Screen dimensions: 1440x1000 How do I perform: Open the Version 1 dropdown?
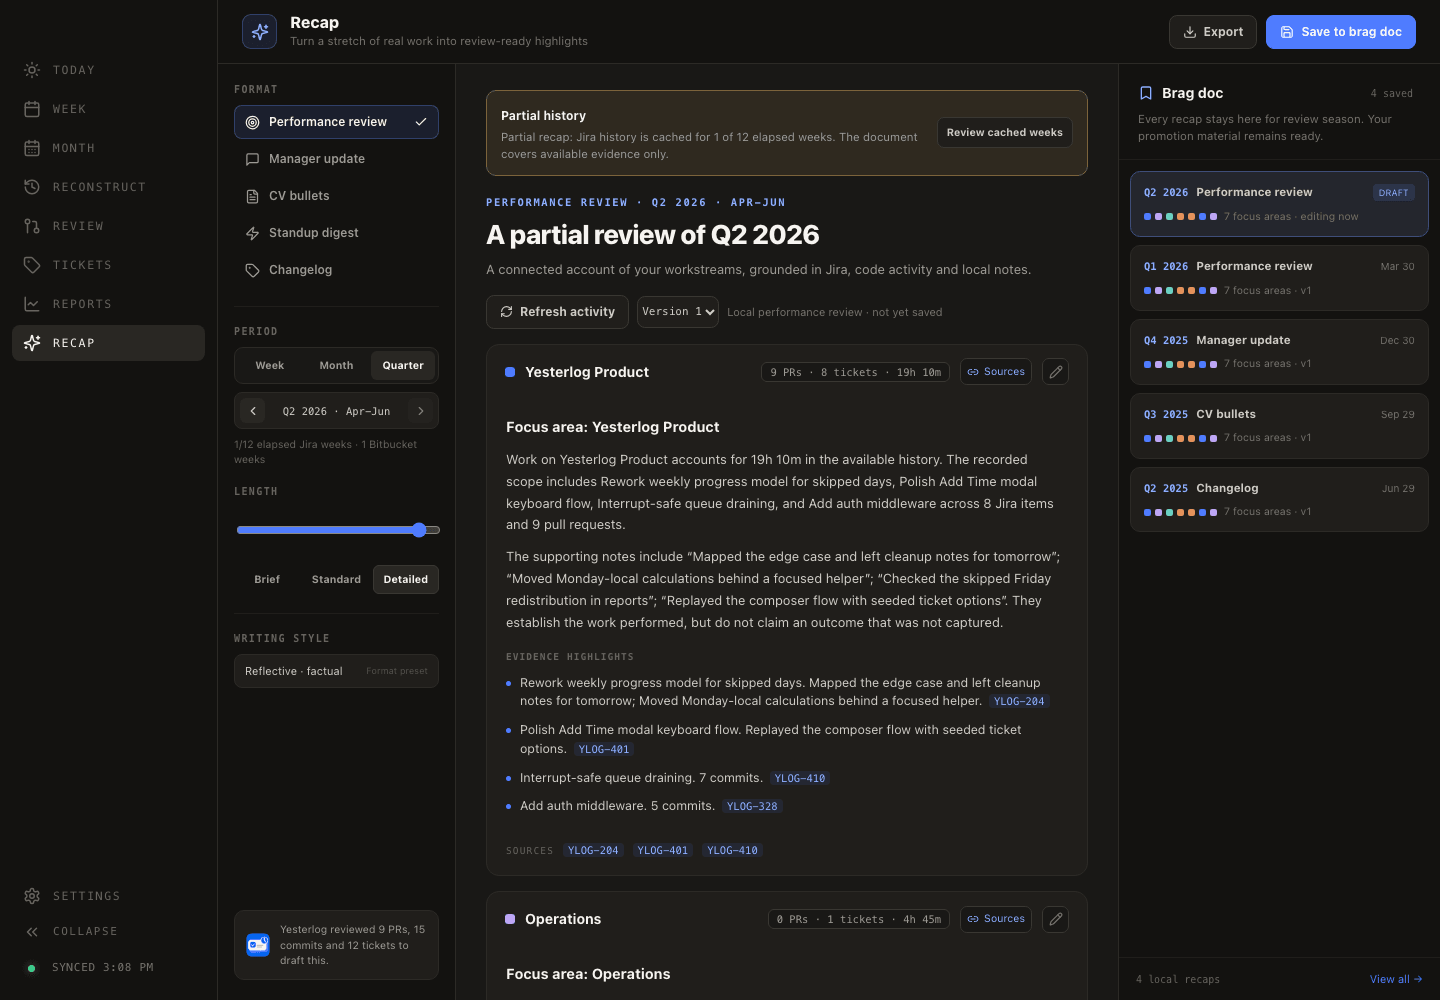click(x=678, y=312)
